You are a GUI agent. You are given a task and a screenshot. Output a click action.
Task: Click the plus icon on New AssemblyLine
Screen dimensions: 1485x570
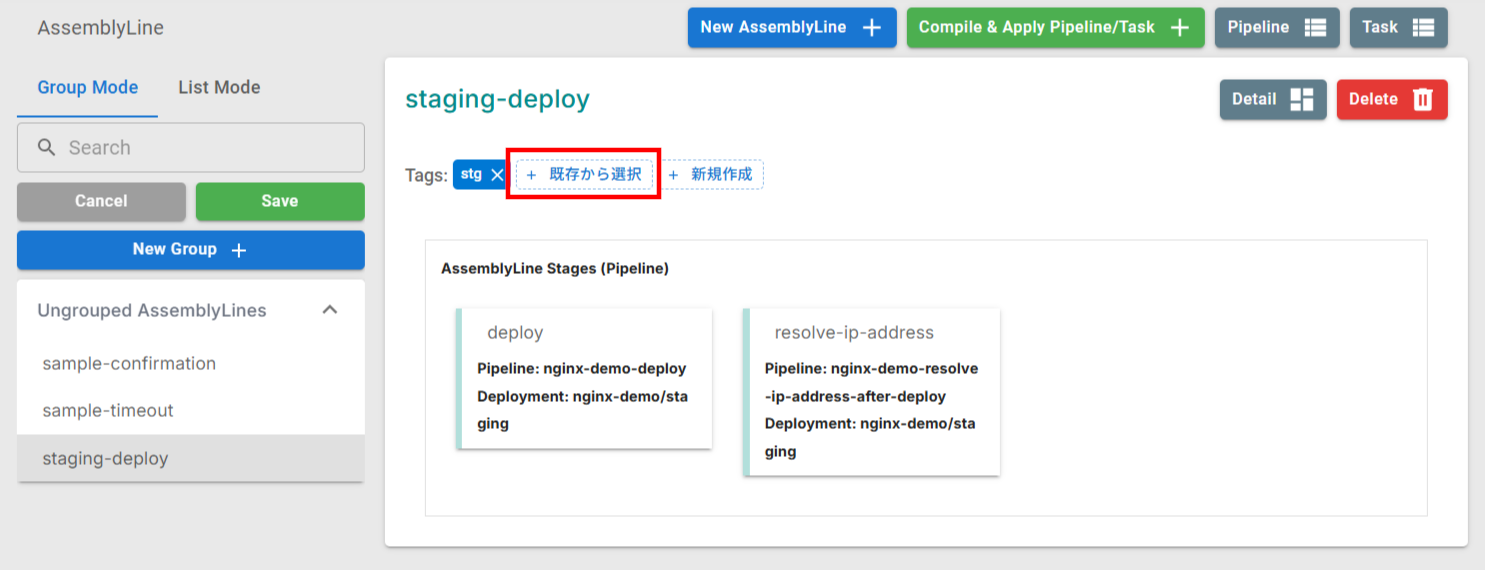tap(872, 28)
